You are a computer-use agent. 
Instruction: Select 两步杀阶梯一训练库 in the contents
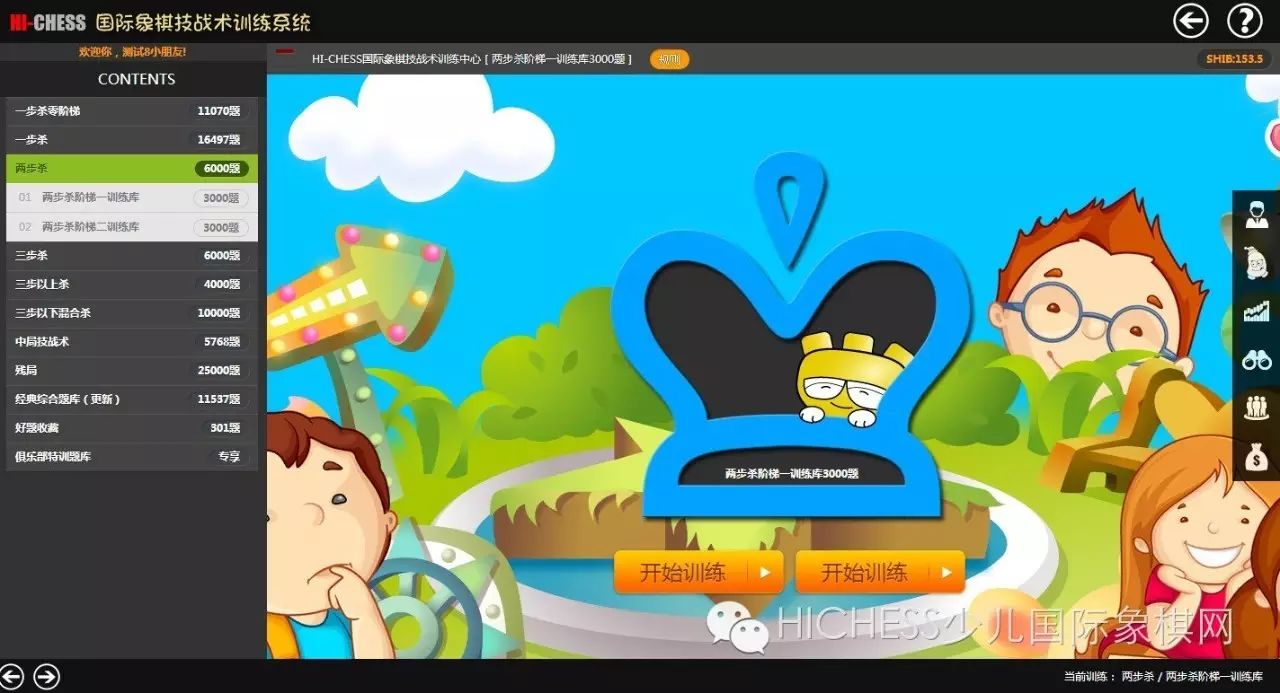[x=131, y=198]
